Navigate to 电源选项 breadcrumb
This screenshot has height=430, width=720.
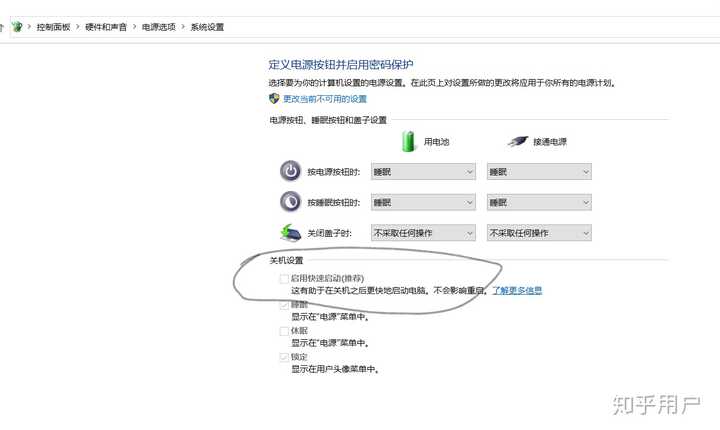159,27
